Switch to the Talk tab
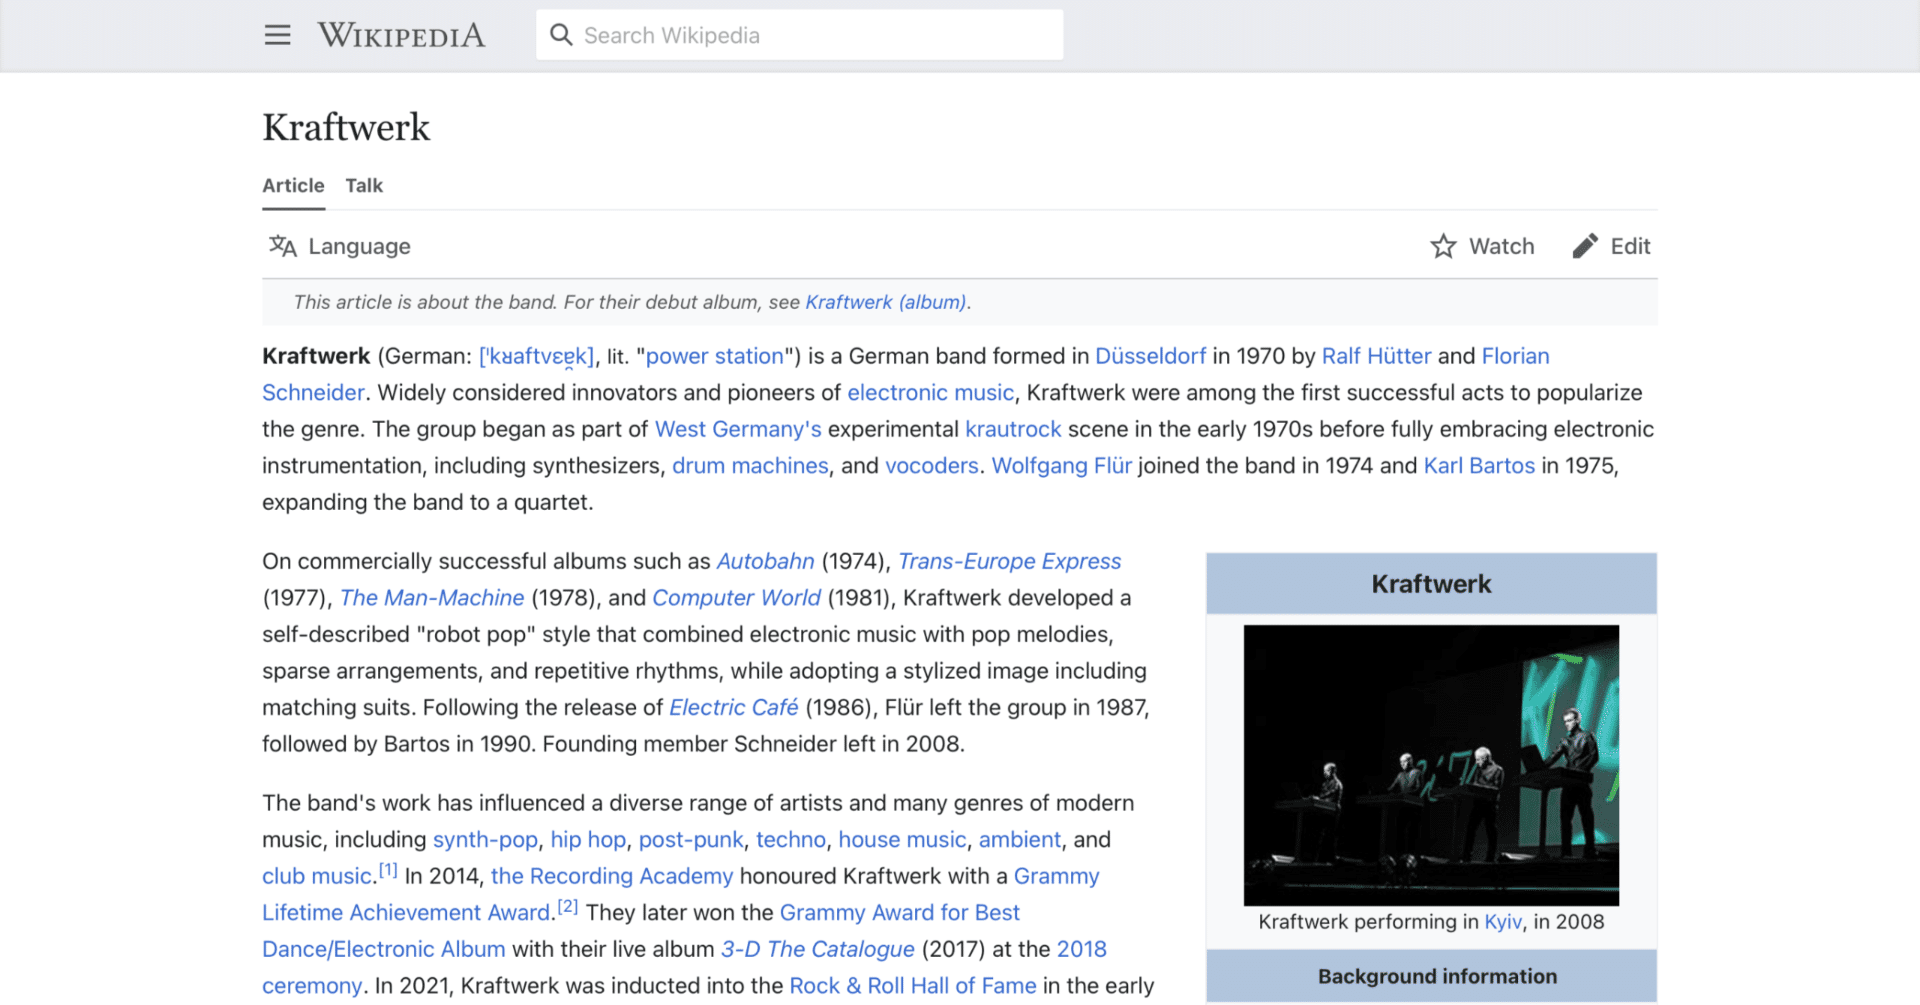The width and height of the screenshot is (1920, 1005). (364, 186)
